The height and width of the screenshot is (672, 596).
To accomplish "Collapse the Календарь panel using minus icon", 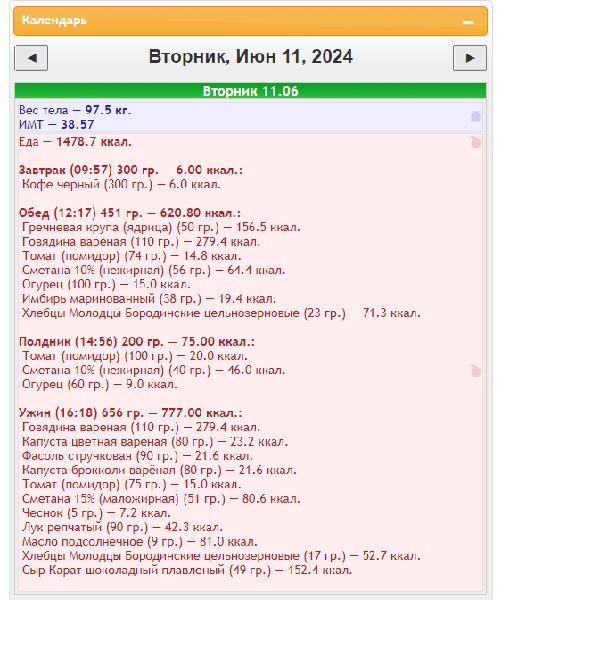I will (468, 22).
